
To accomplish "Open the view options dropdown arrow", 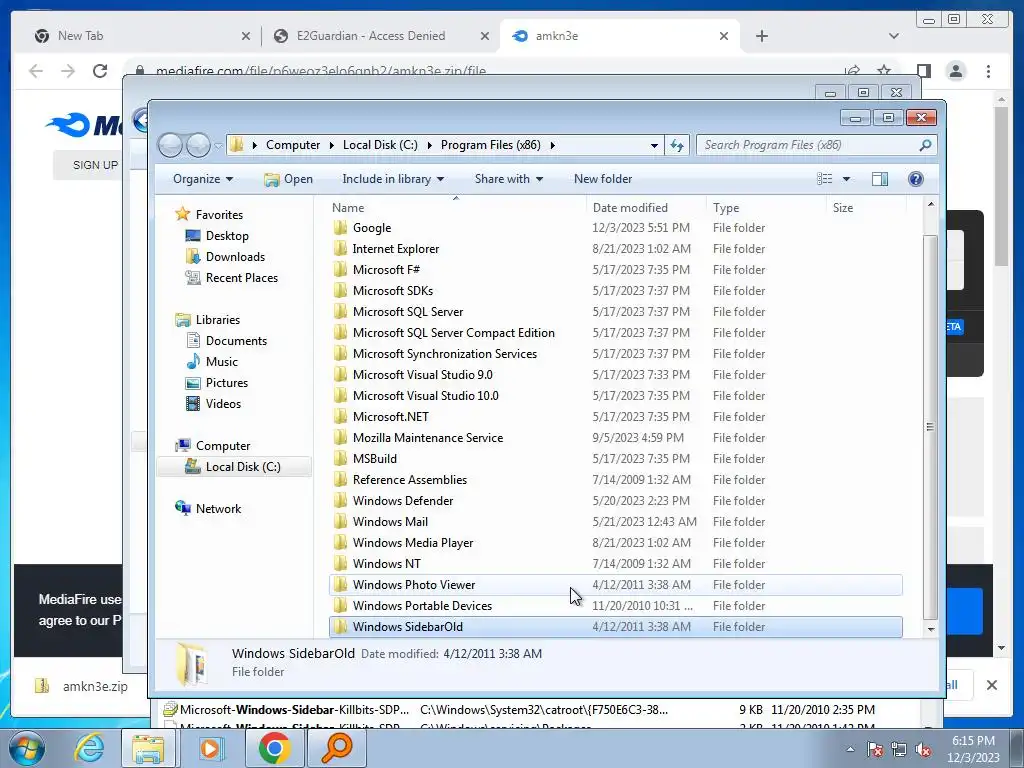I will click(x=846, y=179).
